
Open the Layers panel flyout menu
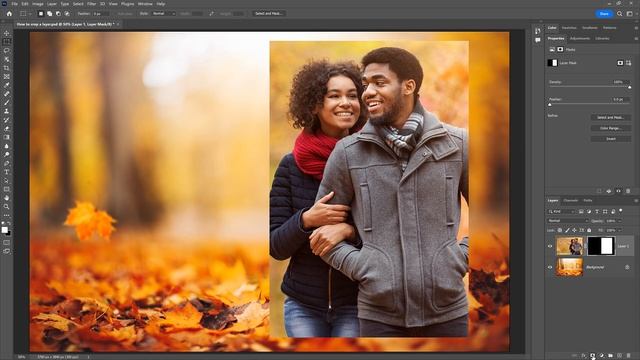[636, 201]
